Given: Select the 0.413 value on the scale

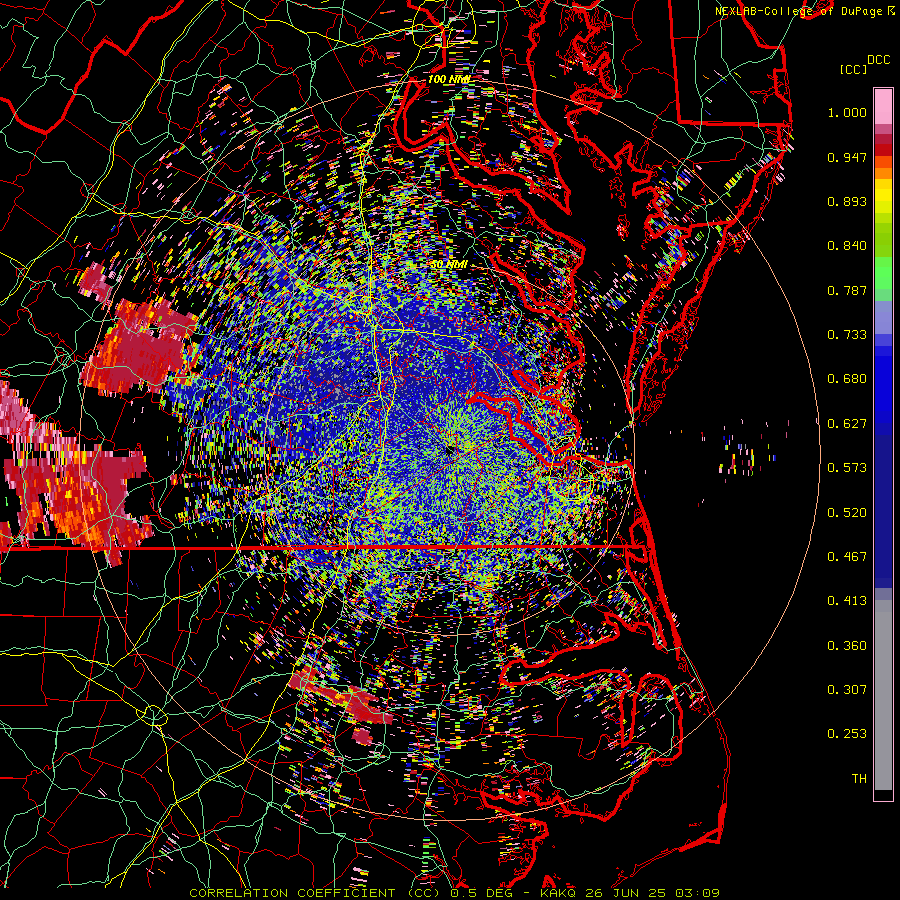Looking at the screenshot, I should (847, 601).
